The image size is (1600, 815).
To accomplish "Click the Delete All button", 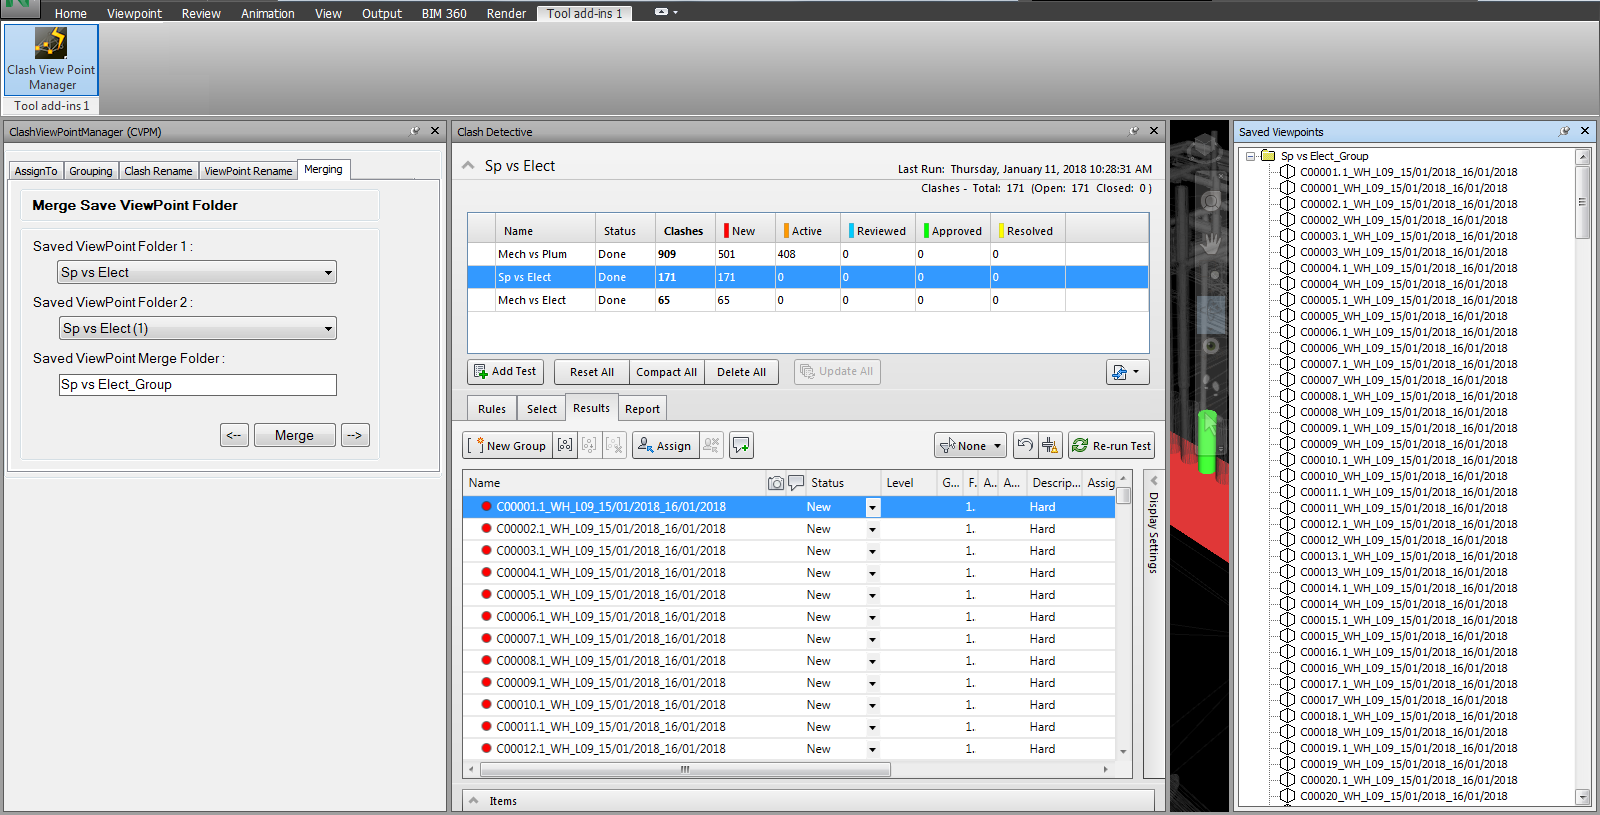I will pyautogui.click(x=741, y=372).
